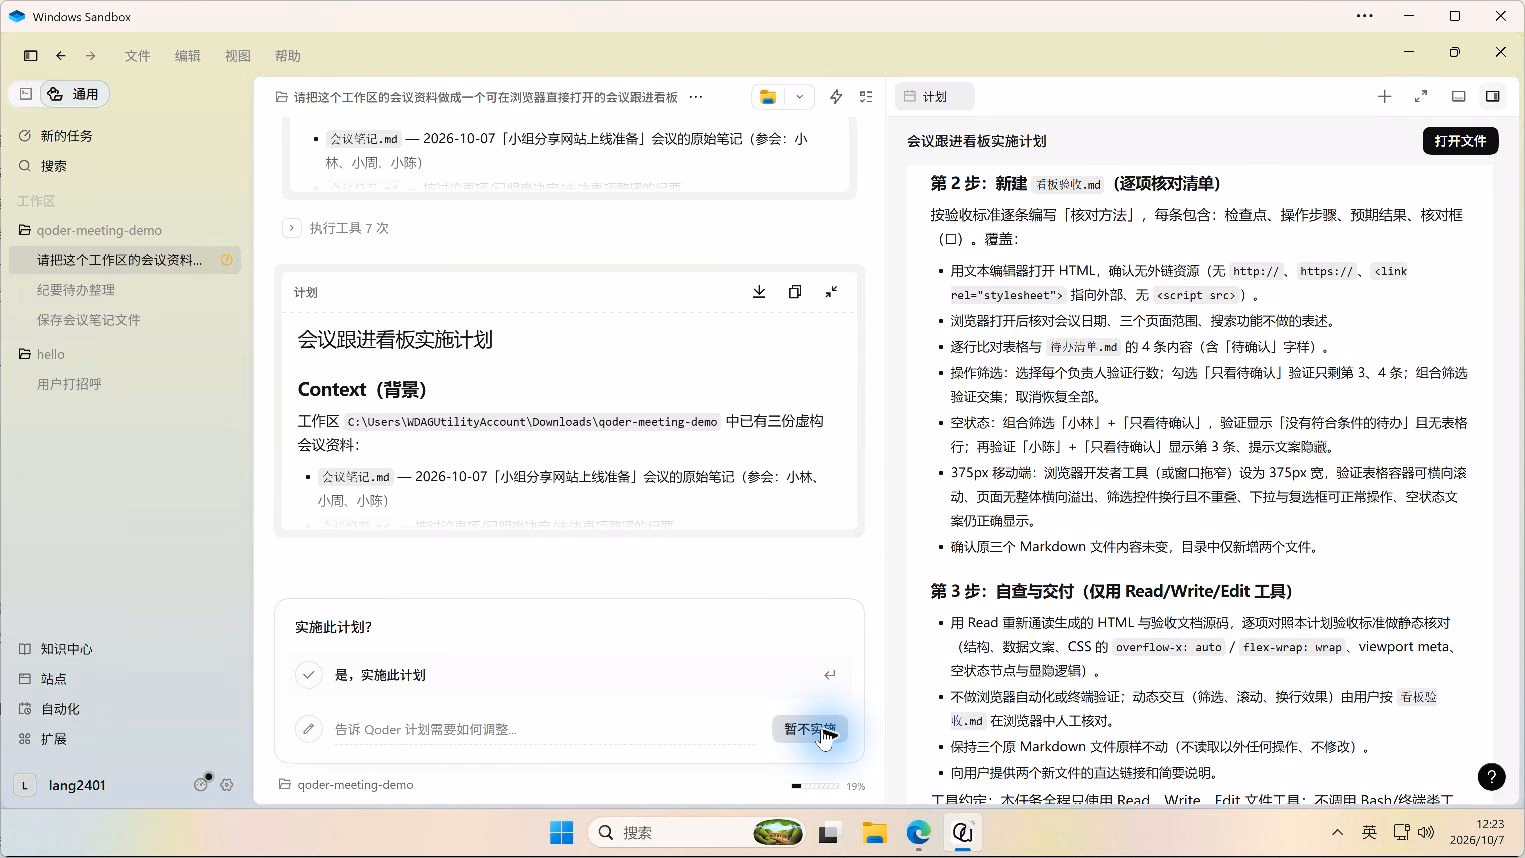Switch to the terminal mode icon
Screen dimensions: 1525x858
pos(26,94)
